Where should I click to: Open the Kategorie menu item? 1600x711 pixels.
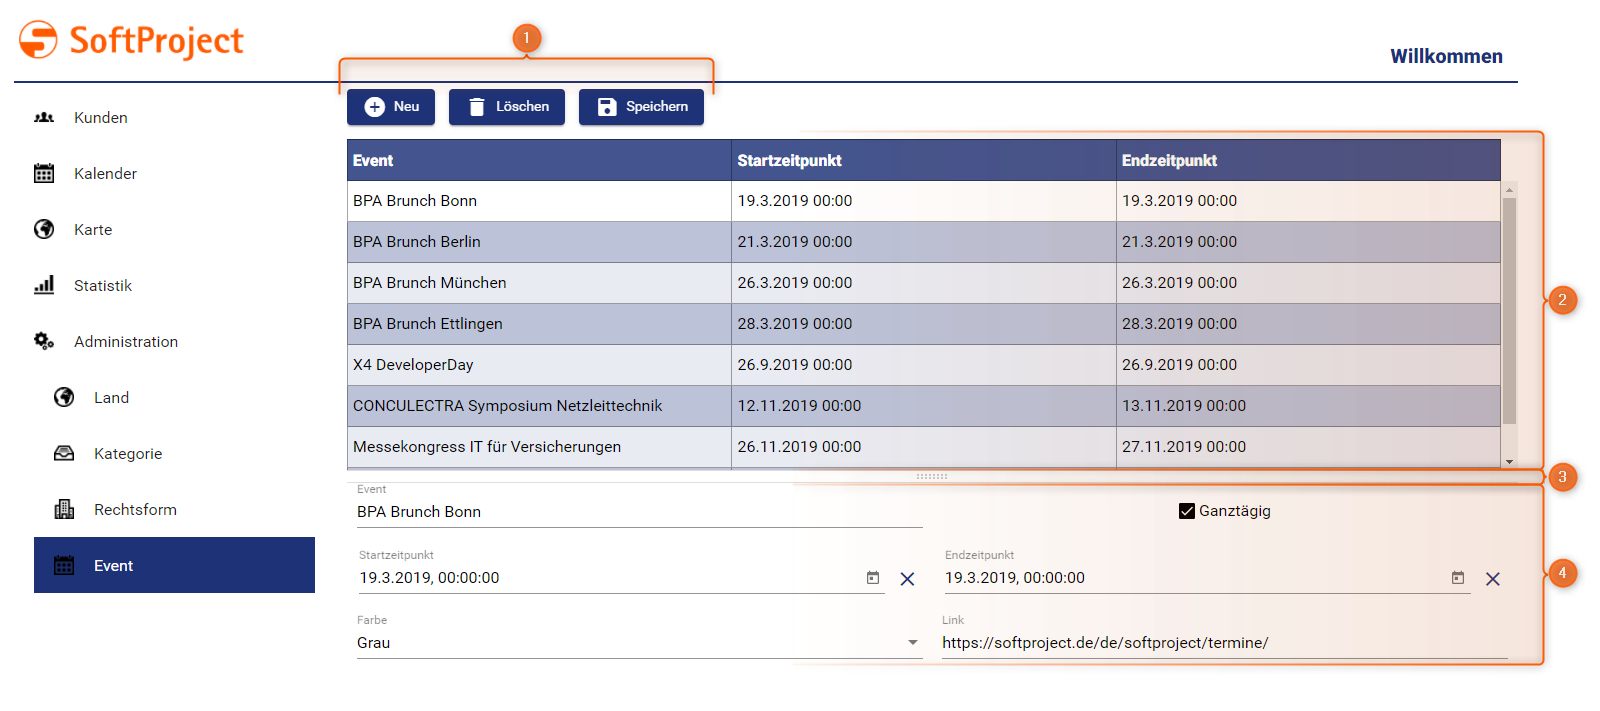pos(128,454)
